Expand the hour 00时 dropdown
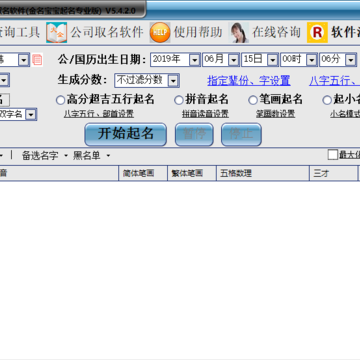This screenshot has height=360, width=360. click(x=312, y=60)
